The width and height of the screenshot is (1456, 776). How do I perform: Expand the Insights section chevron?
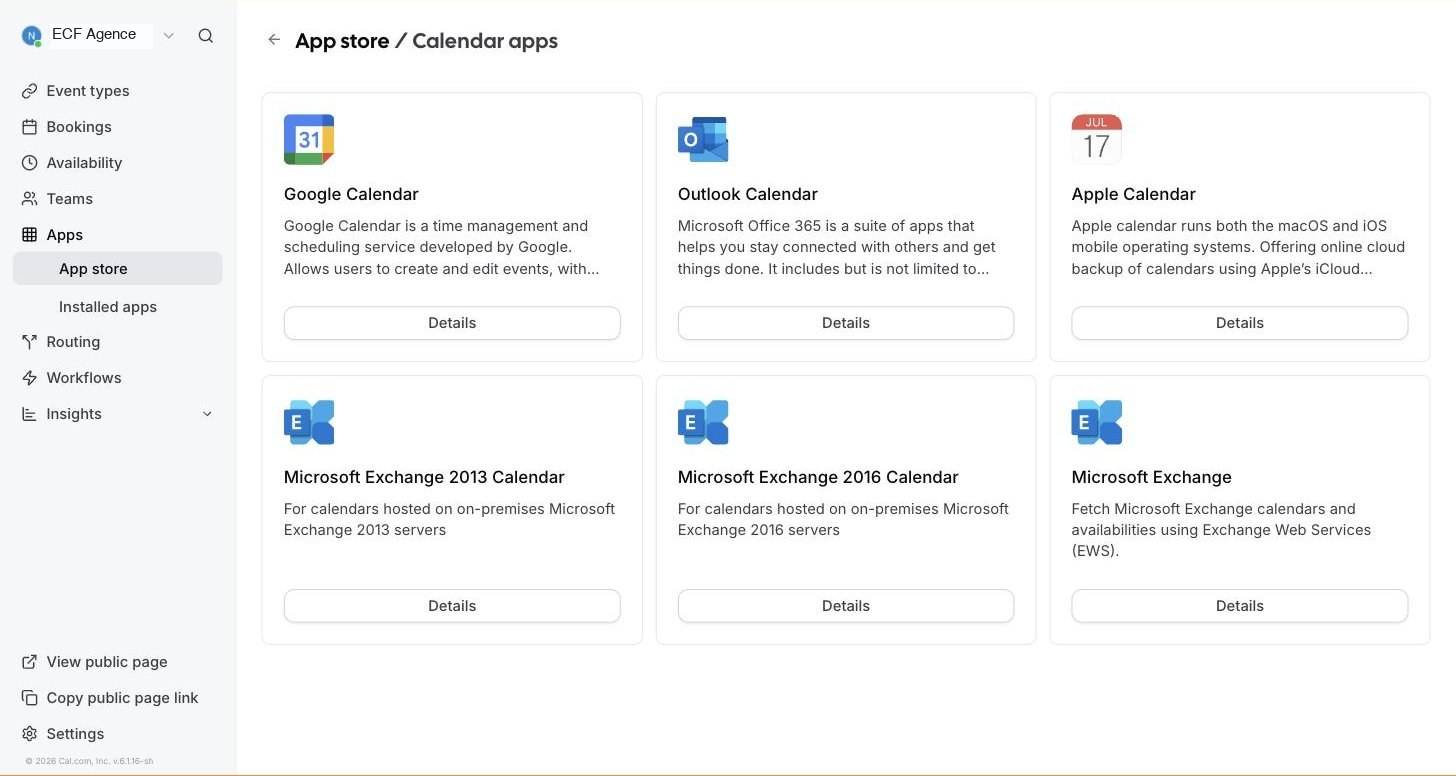[207, 414]
